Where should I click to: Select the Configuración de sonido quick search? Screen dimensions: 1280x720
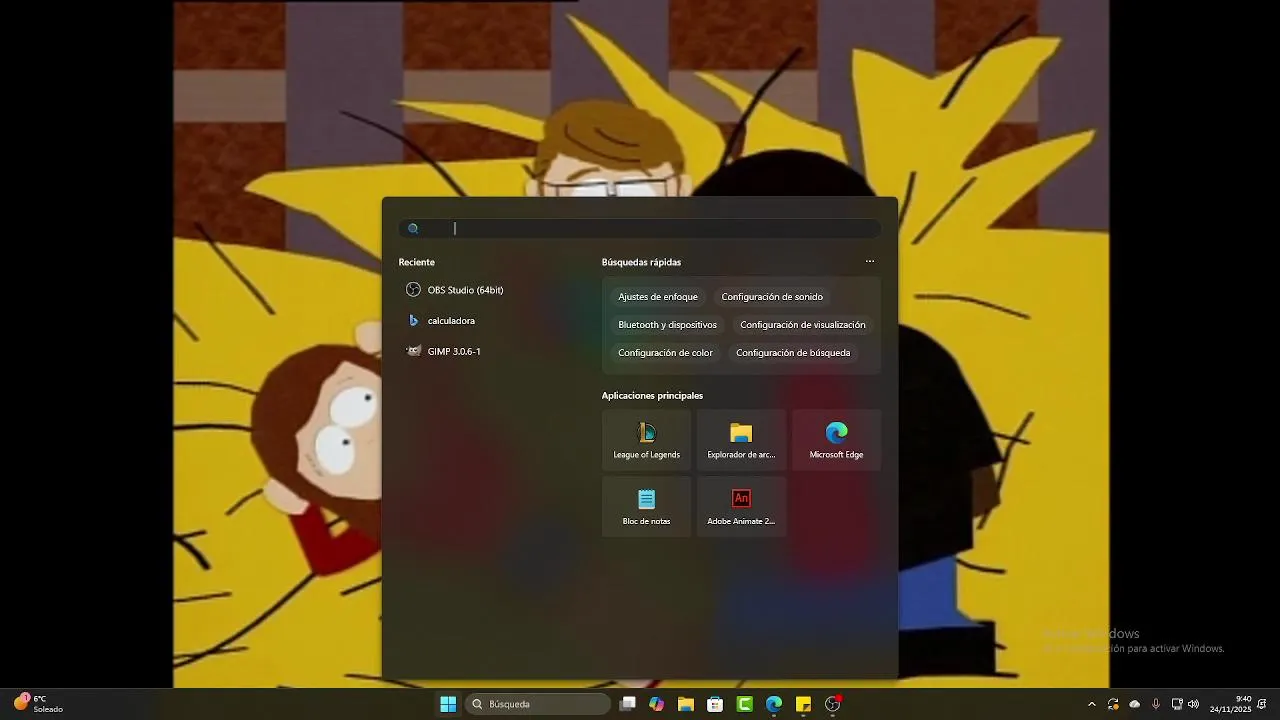point(772,297)
